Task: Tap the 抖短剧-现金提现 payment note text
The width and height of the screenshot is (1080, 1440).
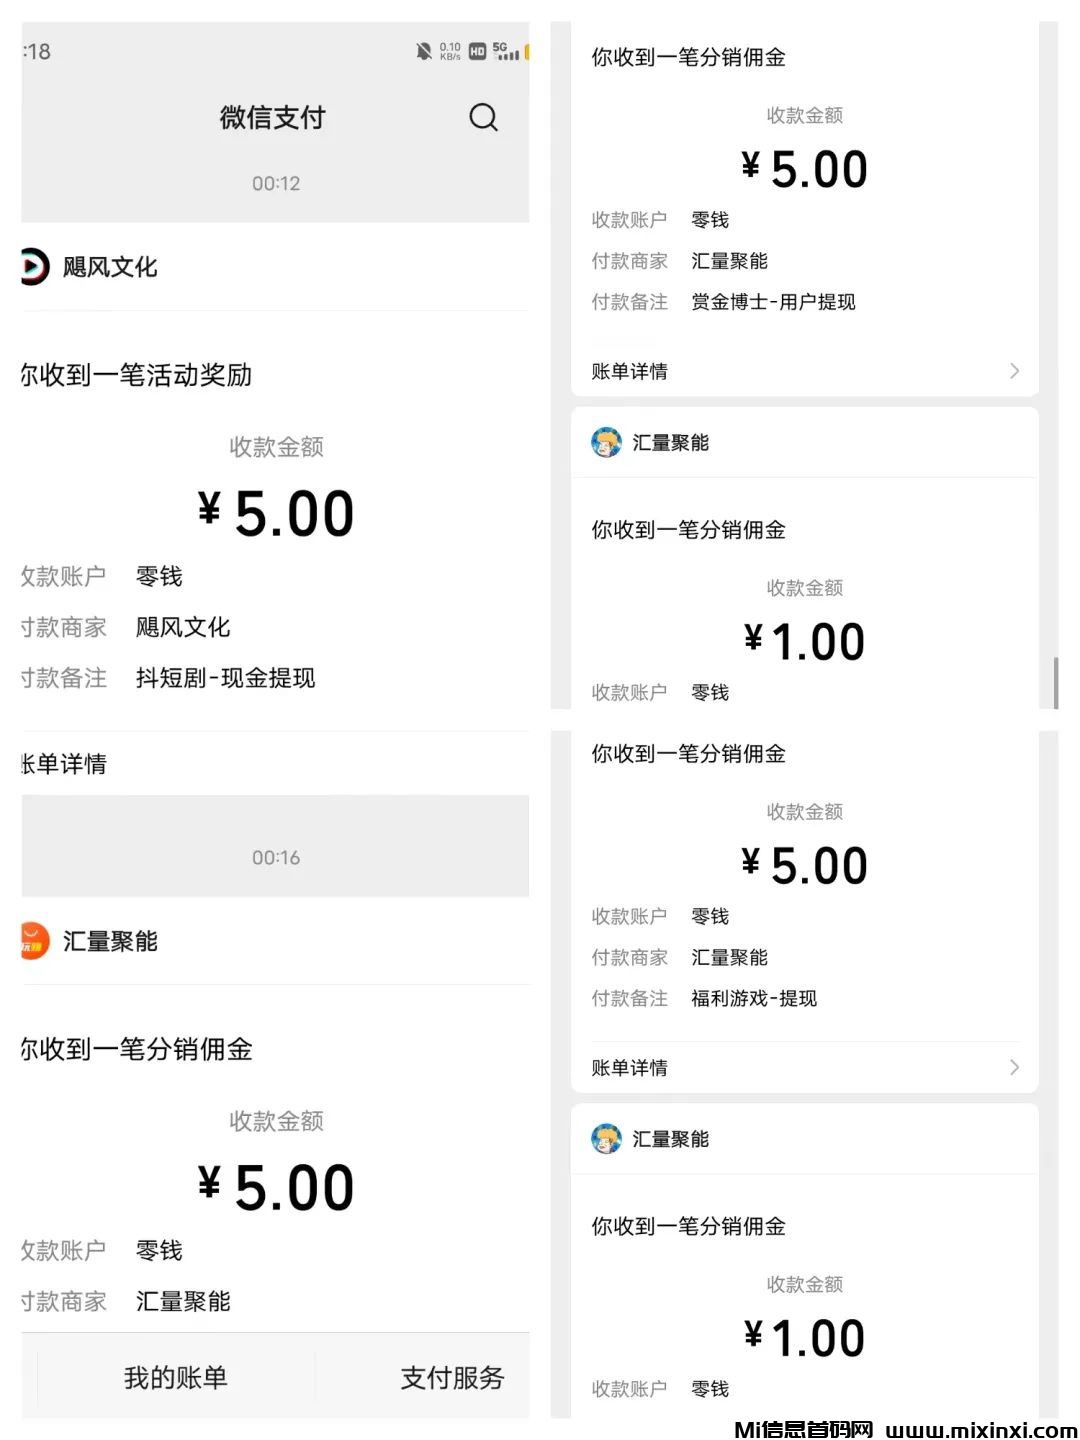Action: 225,678
